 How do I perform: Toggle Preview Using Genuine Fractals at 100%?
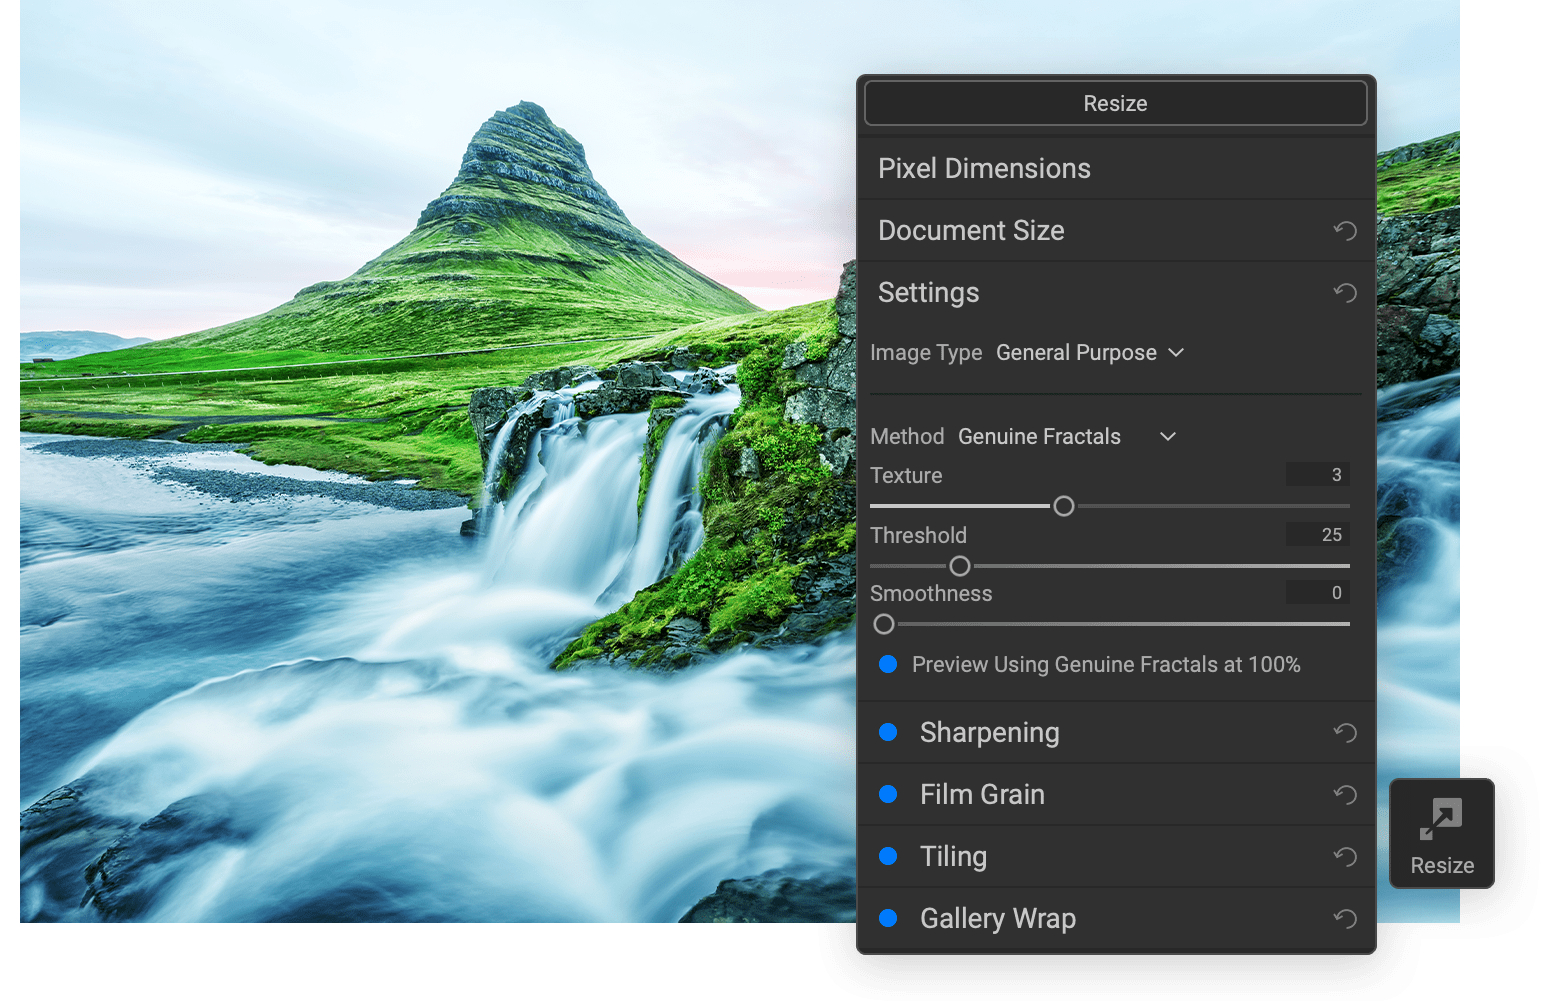(x=888, y=664)
